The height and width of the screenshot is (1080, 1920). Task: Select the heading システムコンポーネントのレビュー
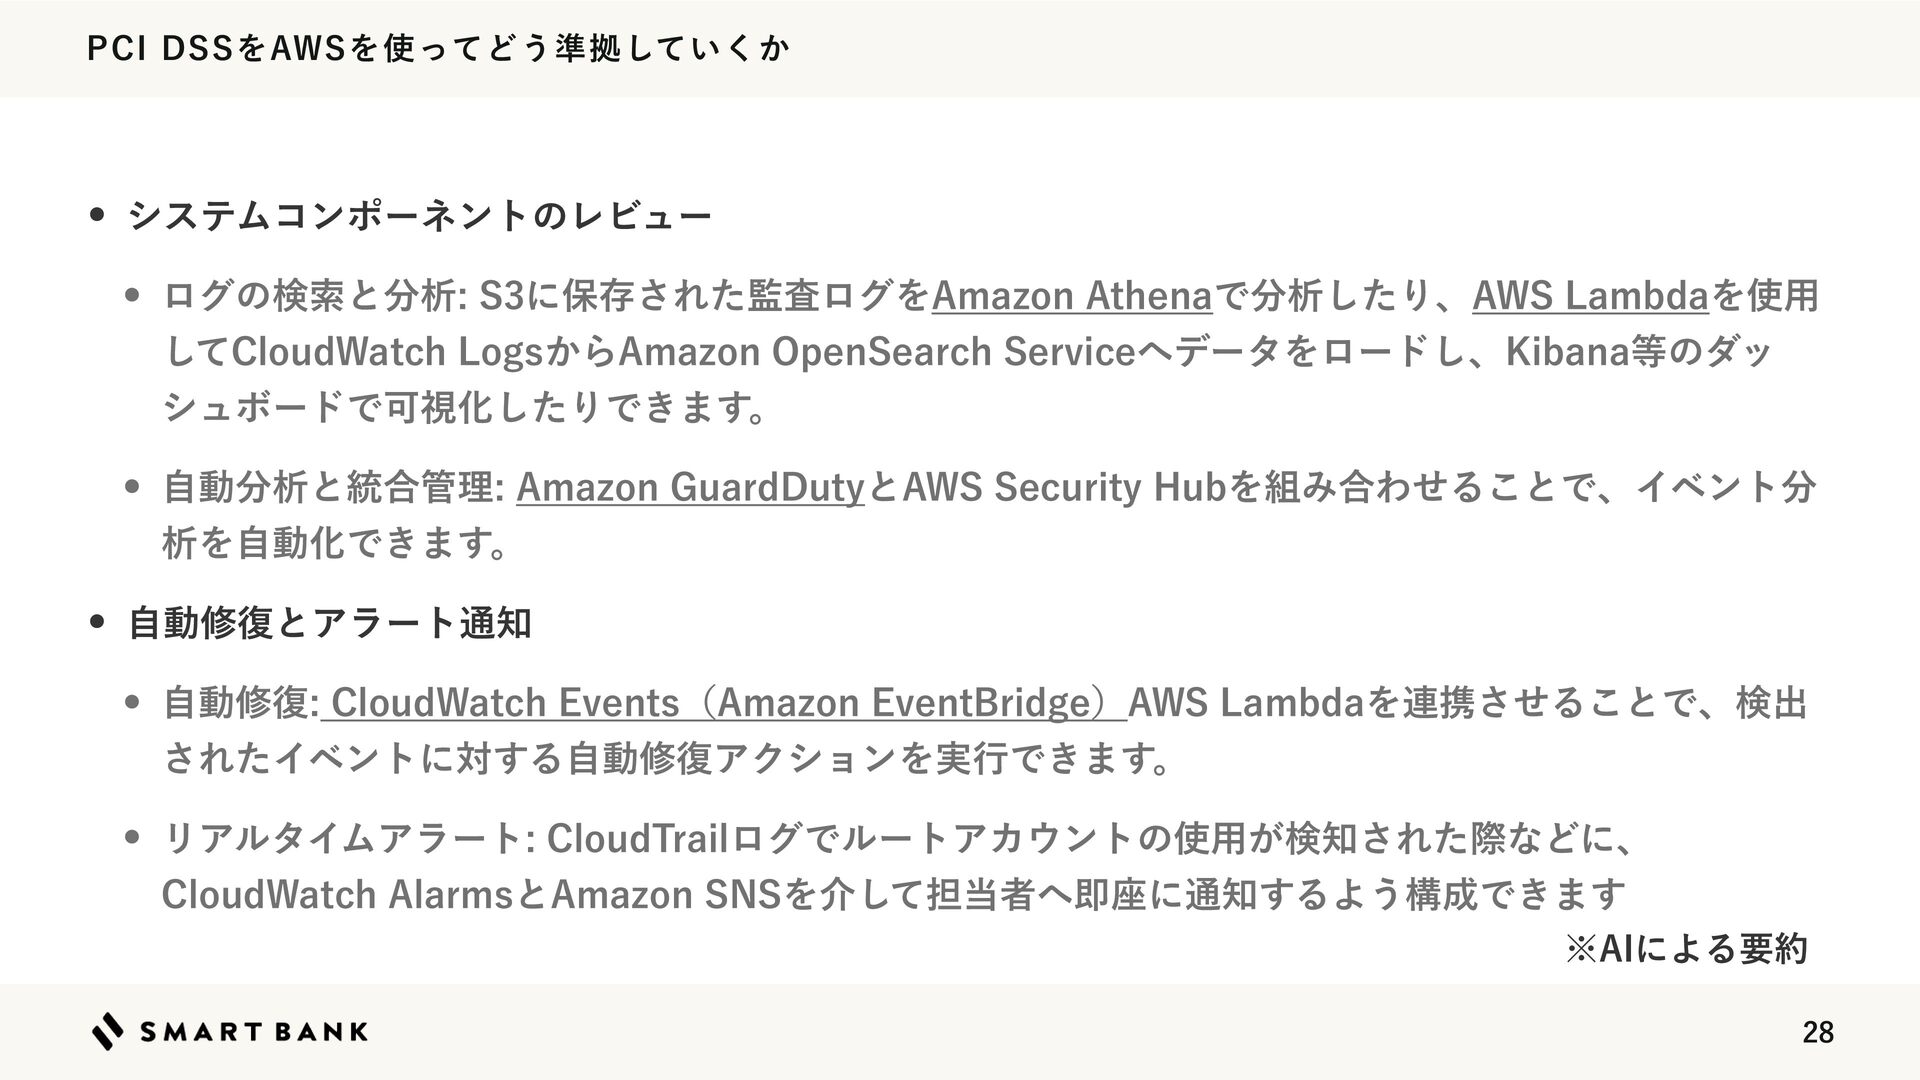[420, 215]
